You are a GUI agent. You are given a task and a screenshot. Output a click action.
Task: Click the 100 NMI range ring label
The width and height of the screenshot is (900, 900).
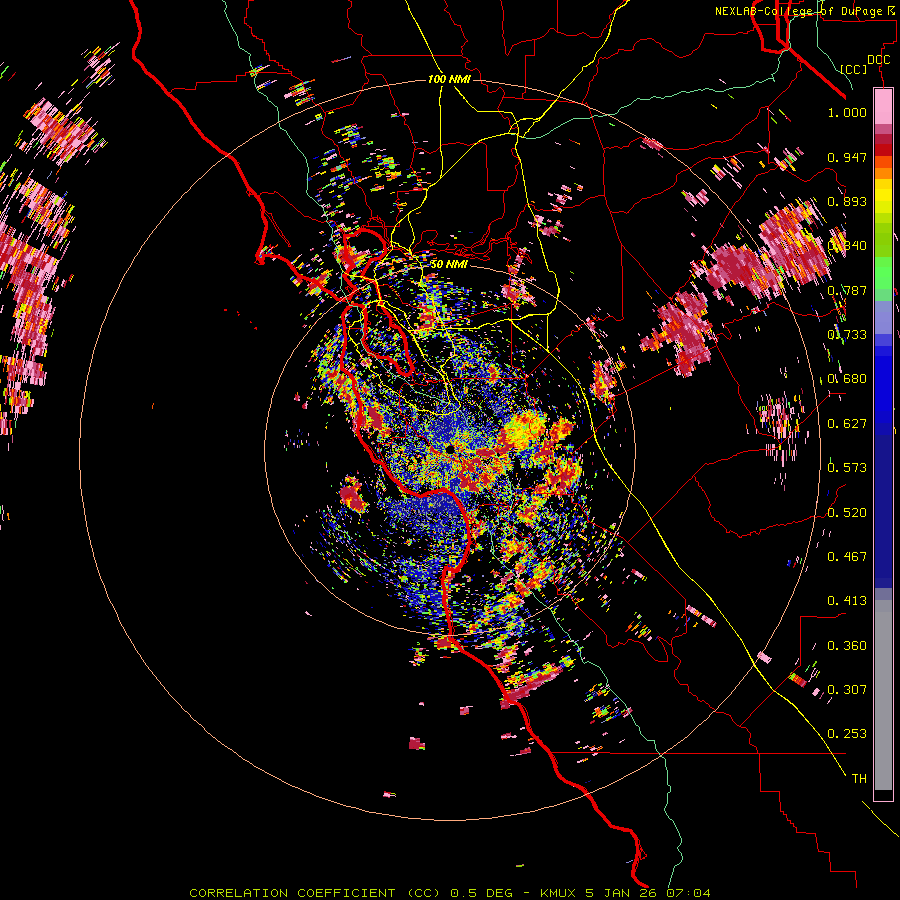pyautogui.click(x=449, y=79)
